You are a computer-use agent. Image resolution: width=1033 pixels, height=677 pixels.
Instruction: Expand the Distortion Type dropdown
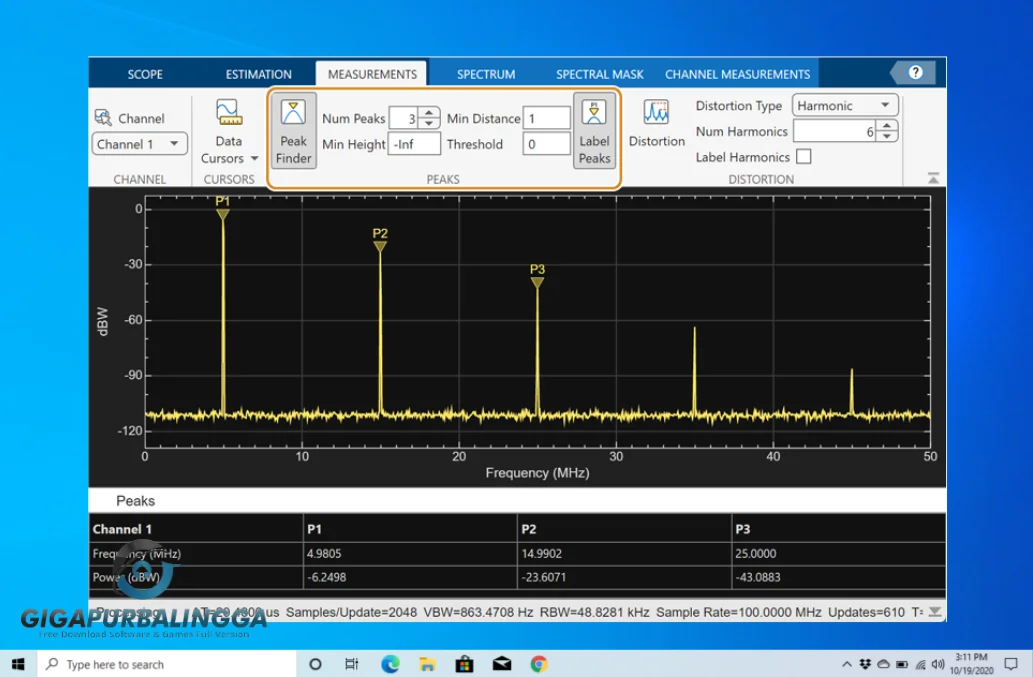[845, 105]
